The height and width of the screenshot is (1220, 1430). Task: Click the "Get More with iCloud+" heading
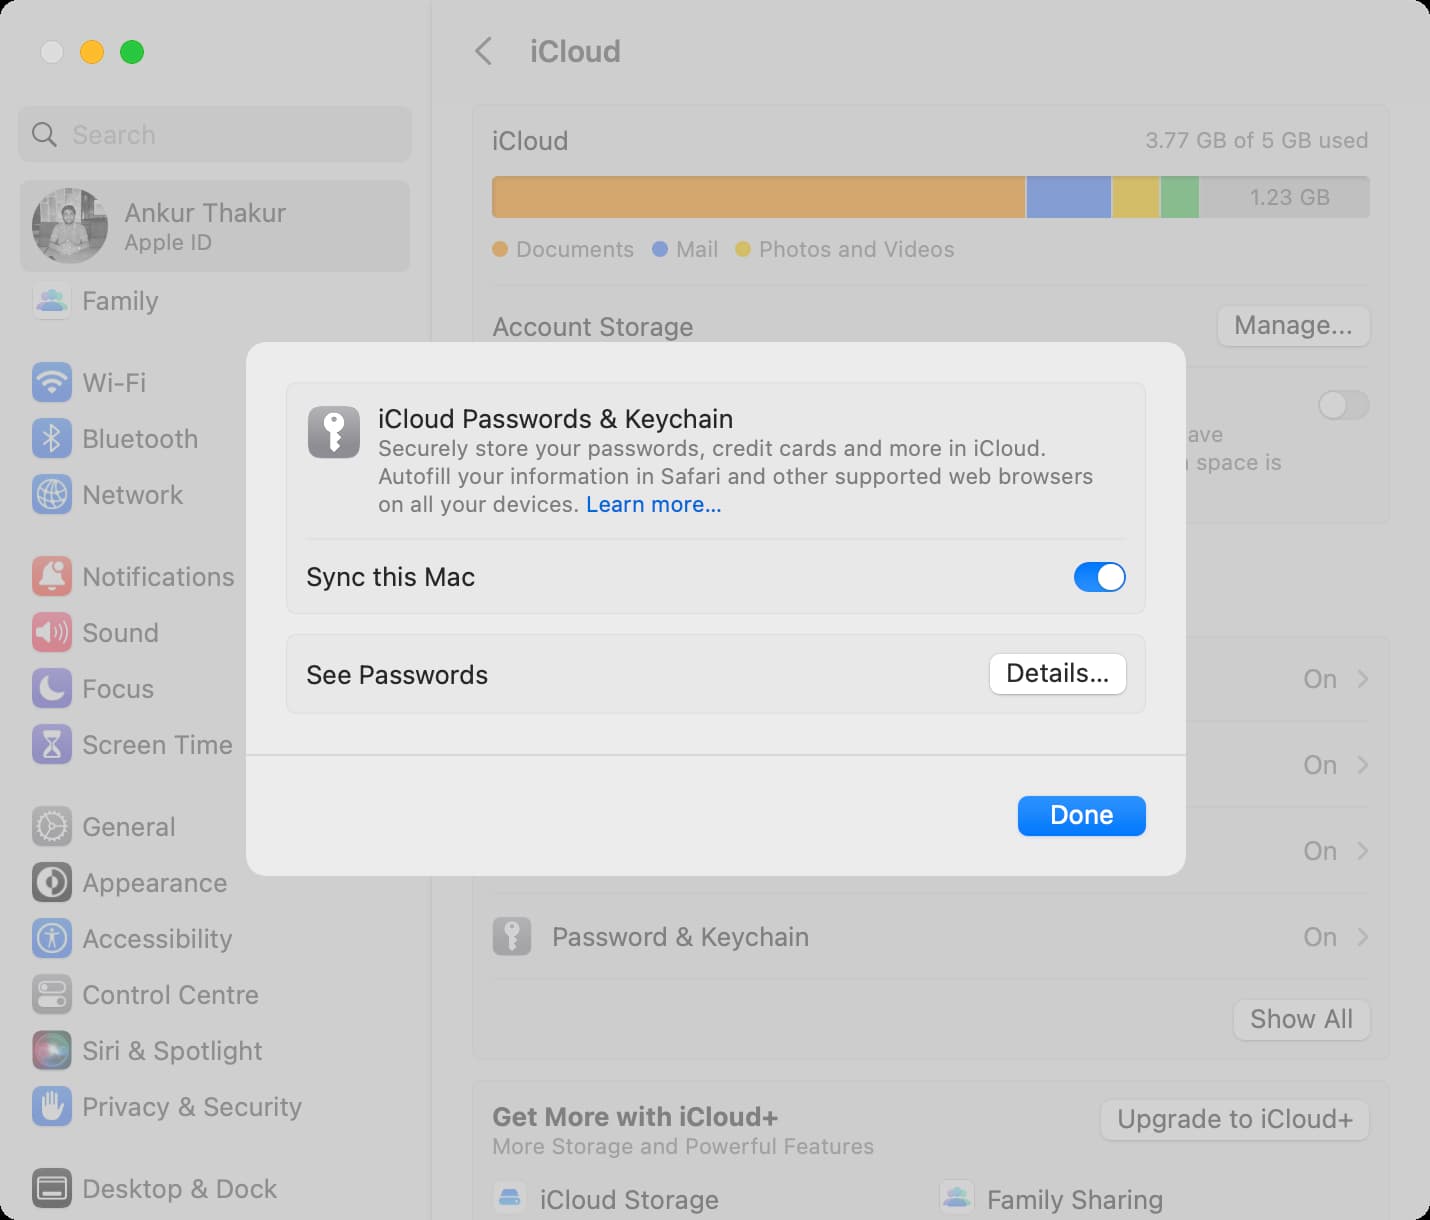point(635,1117)
